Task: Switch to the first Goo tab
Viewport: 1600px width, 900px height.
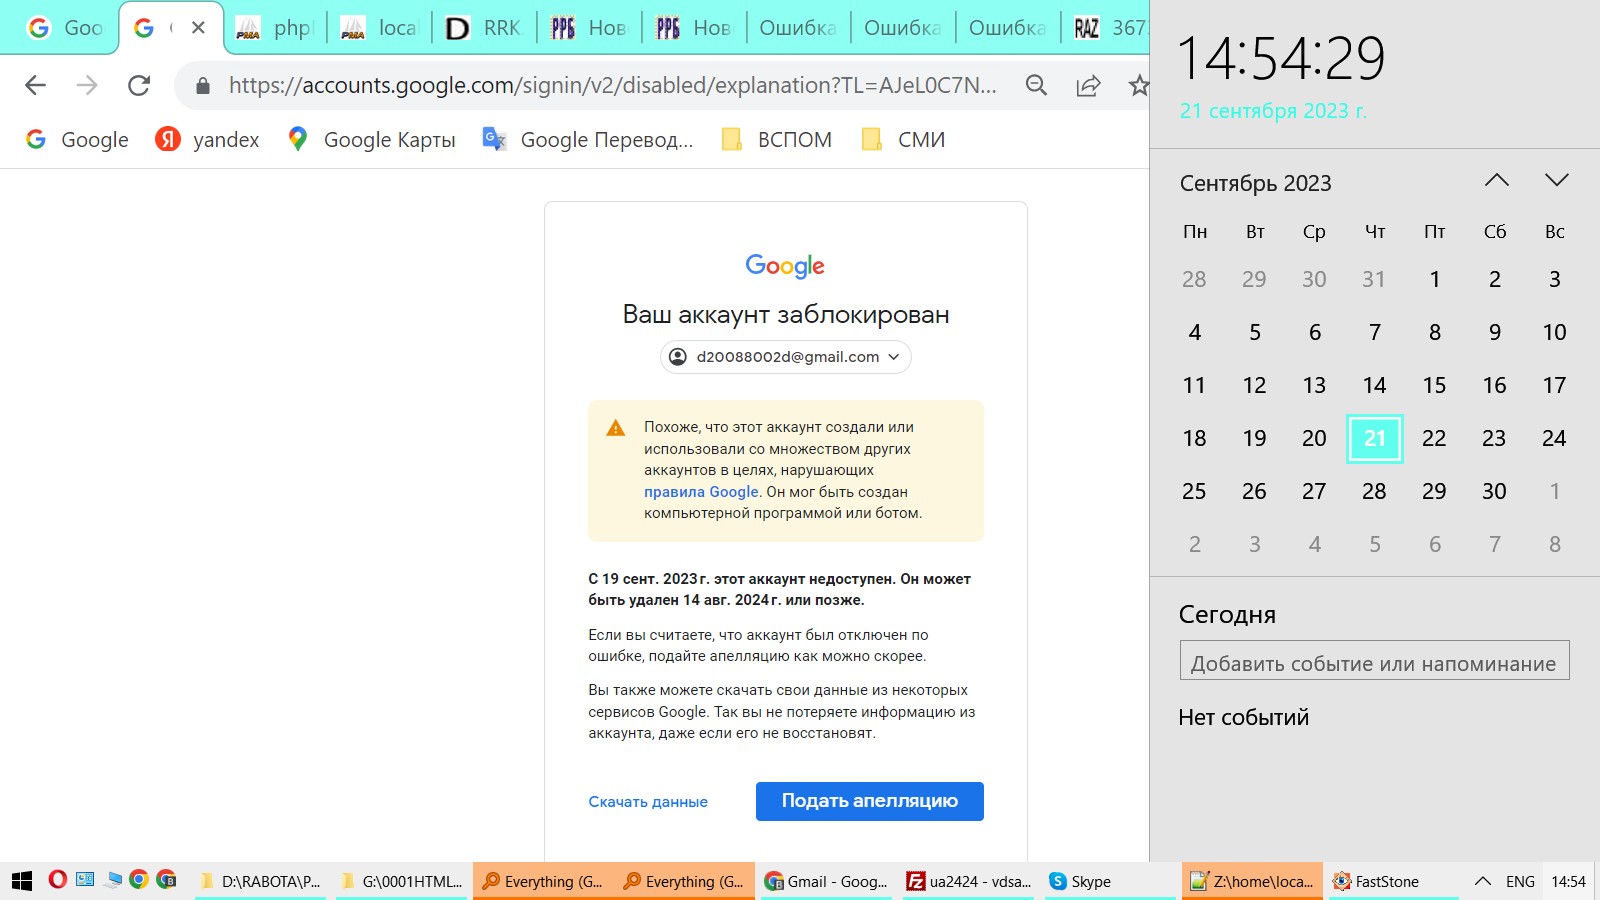Action: tap(64, 28)
